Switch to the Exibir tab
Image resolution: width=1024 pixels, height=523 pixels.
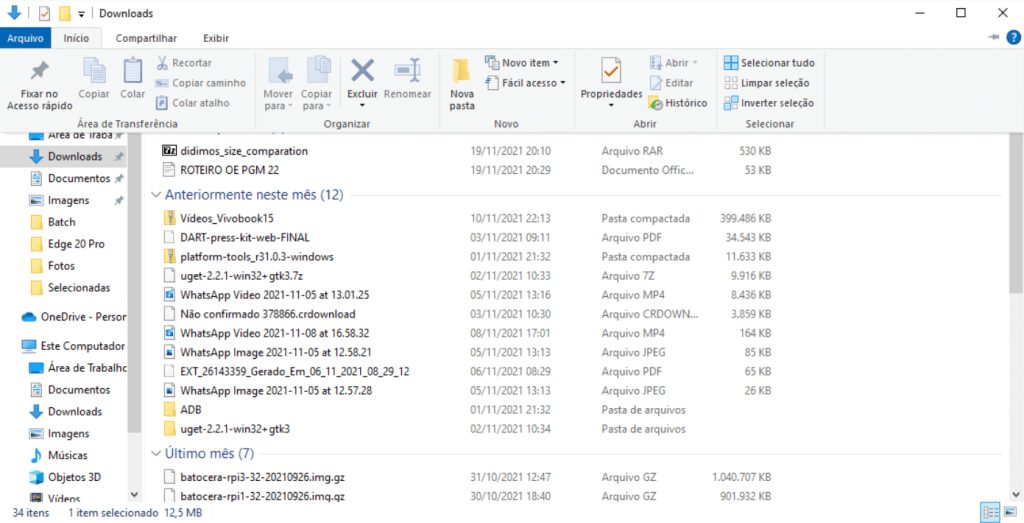coord(216,38)
